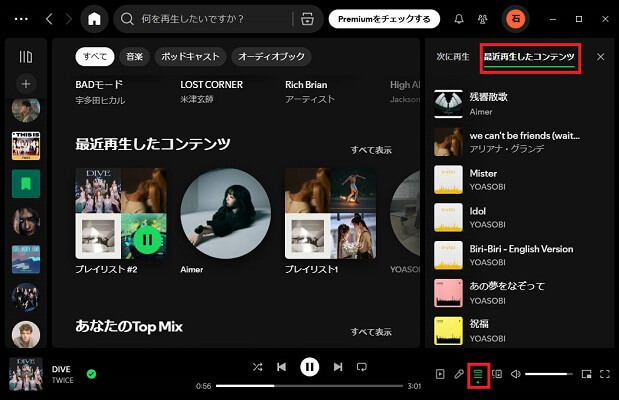Open the THIS IS playlist in sidebar
This screenshot has width=619, height=400.
26,146
